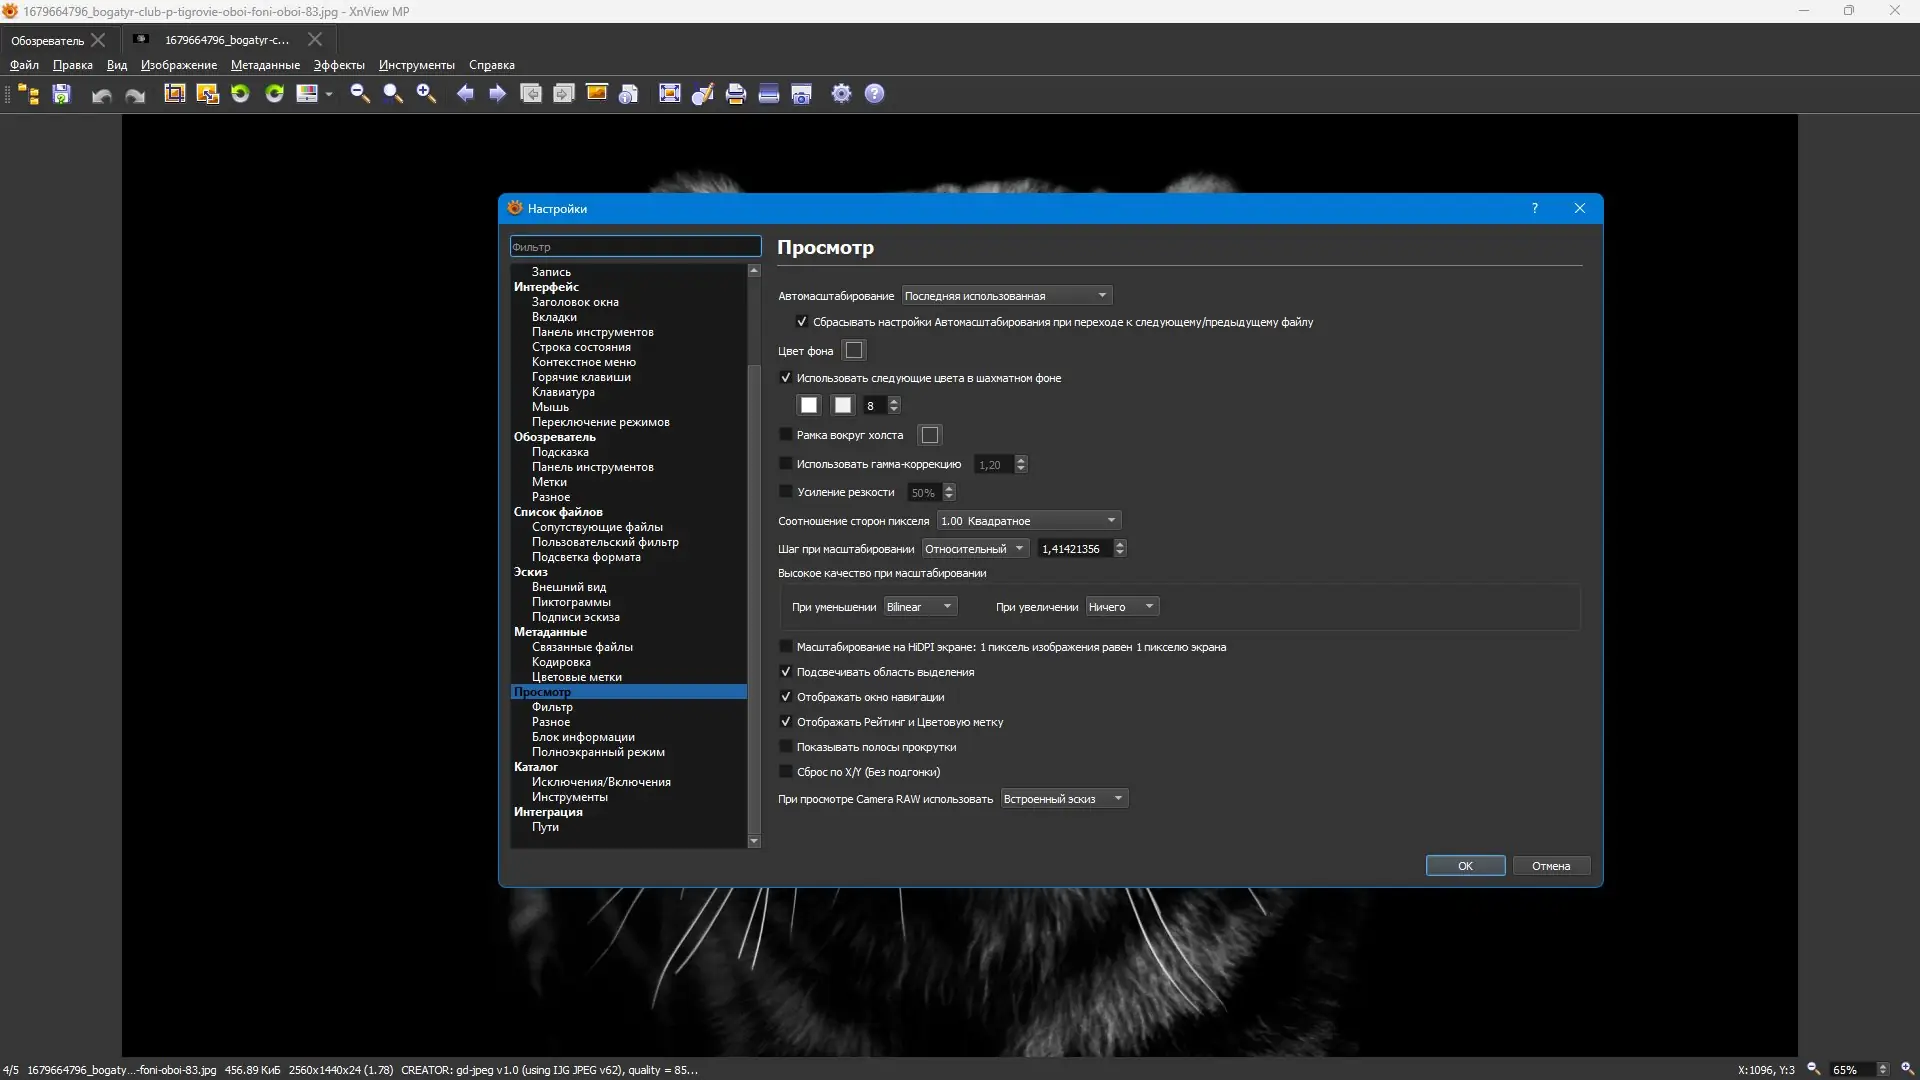Click the Resize image toolbar icon
Screen dimensions: 1920x1080
[x=208, y=94]
